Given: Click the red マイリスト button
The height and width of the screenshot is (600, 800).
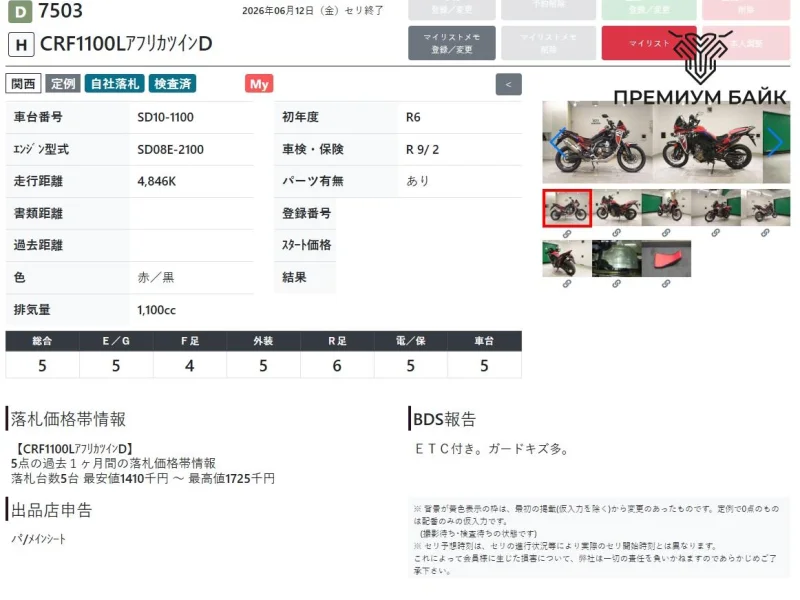Looking at the screenshot, I should 649,43.
